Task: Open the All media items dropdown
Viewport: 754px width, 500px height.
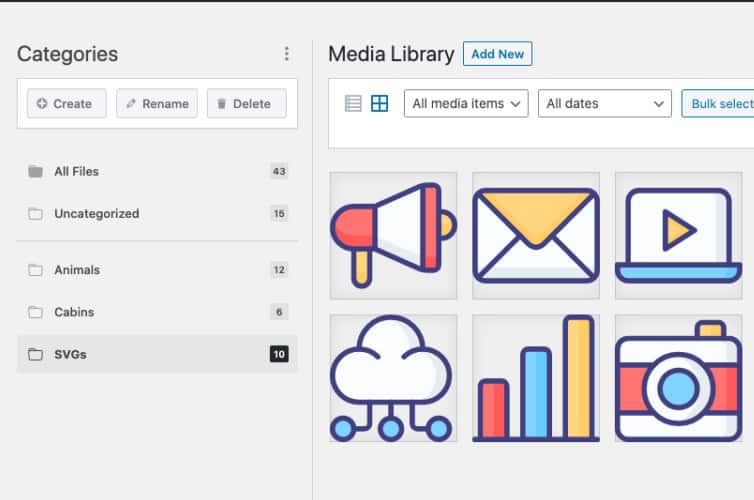Action: click(466, 103)
